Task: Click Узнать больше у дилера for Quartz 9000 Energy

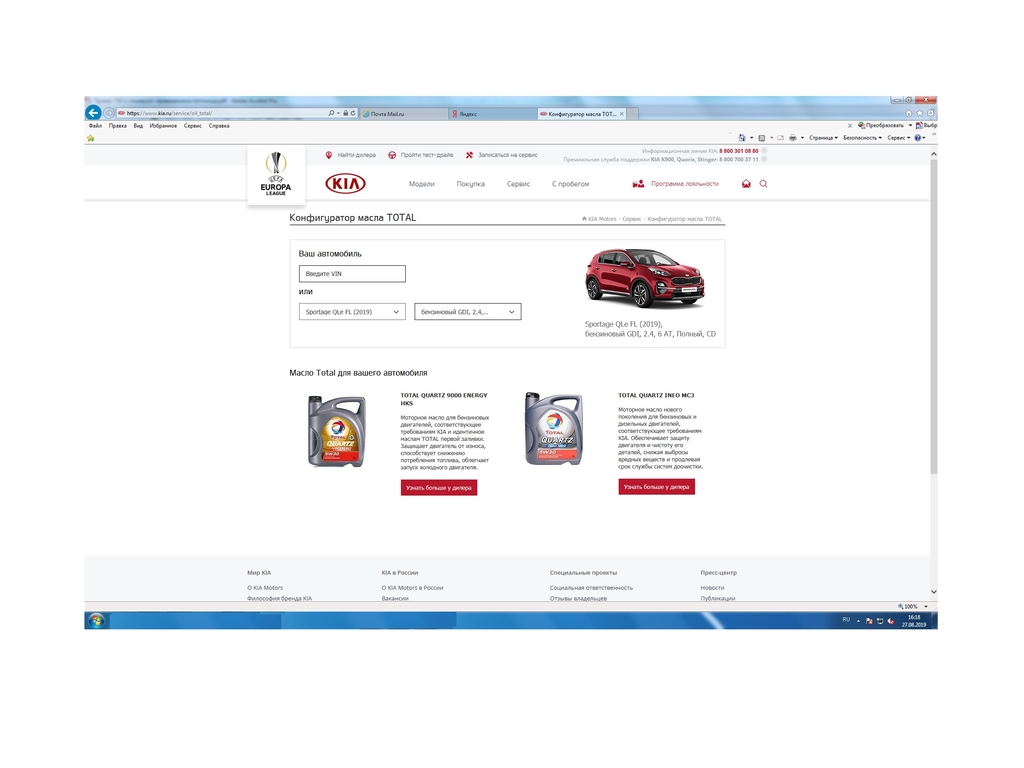Action: [x=439, y=488]
